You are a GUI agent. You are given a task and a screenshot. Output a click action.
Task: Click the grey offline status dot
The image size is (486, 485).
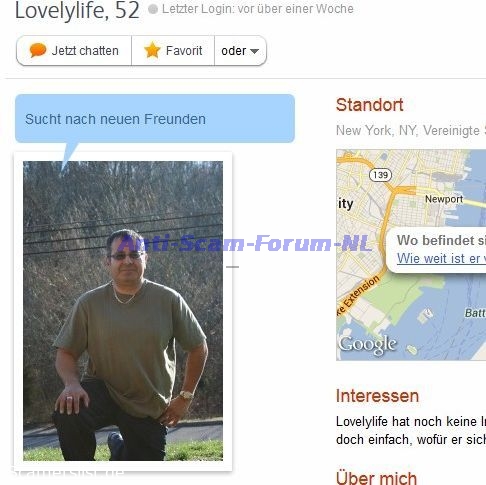(x=153, y=9)
